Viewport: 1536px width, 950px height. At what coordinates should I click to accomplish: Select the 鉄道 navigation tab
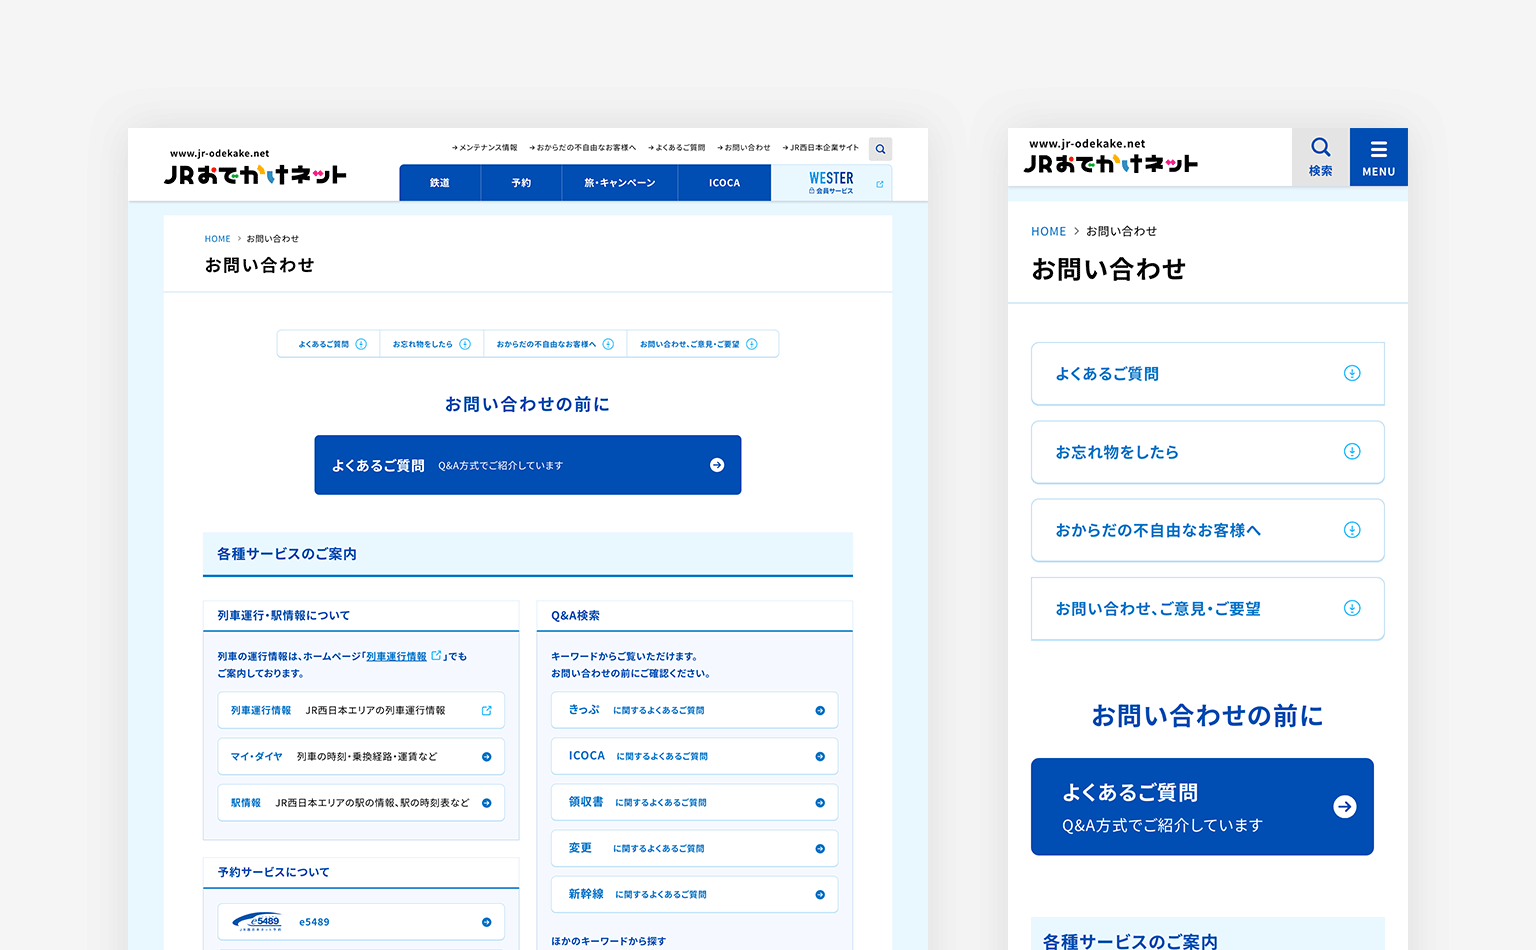(440, 183)
